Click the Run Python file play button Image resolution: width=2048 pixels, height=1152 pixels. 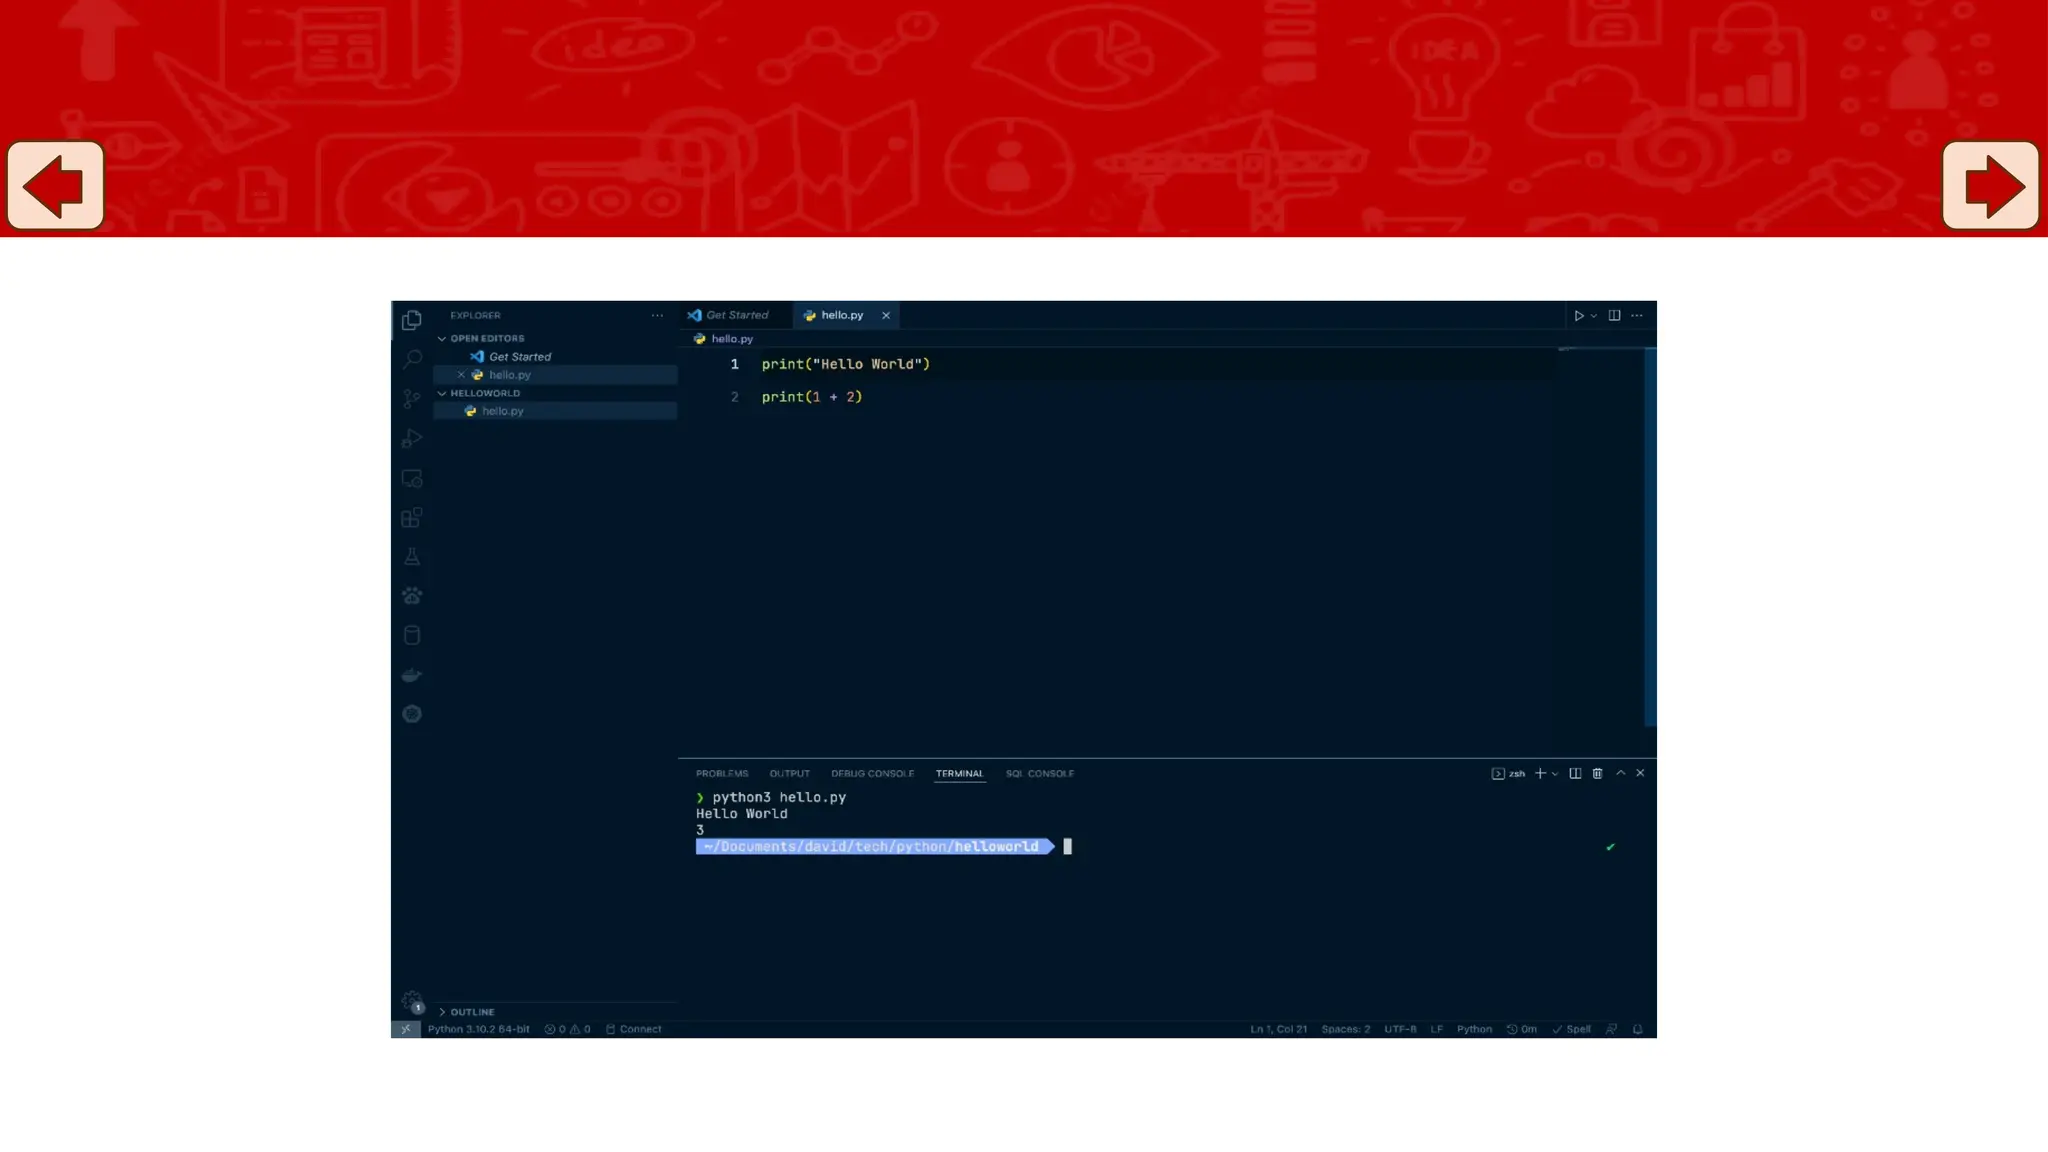[1579, 316]
